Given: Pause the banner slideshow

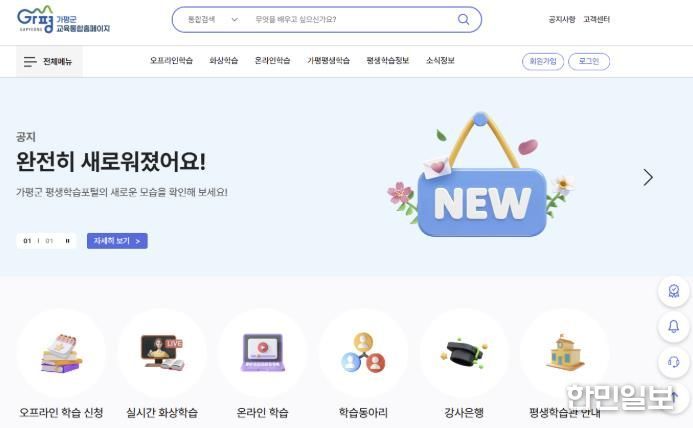Looking at the screenshot, I should (68, 241).
